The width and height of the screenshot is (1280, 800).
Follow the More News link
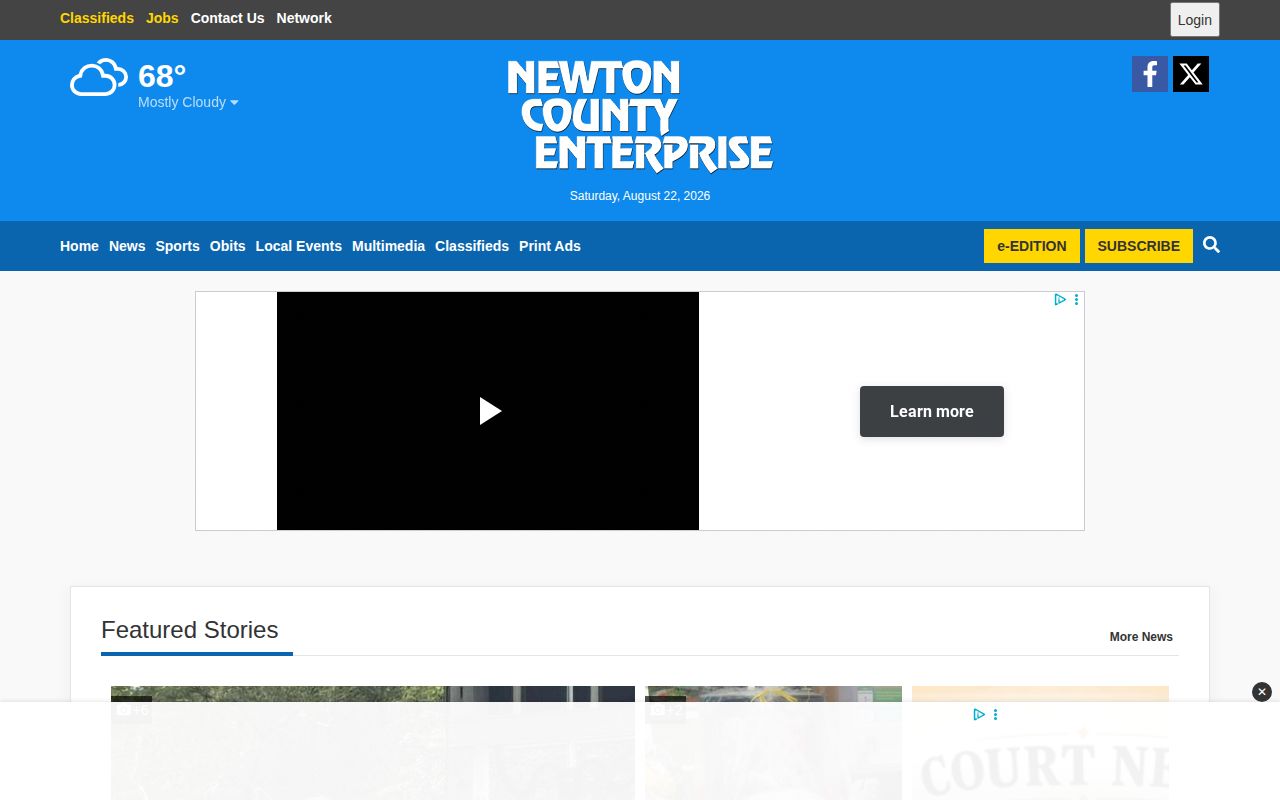(1141, 637)
